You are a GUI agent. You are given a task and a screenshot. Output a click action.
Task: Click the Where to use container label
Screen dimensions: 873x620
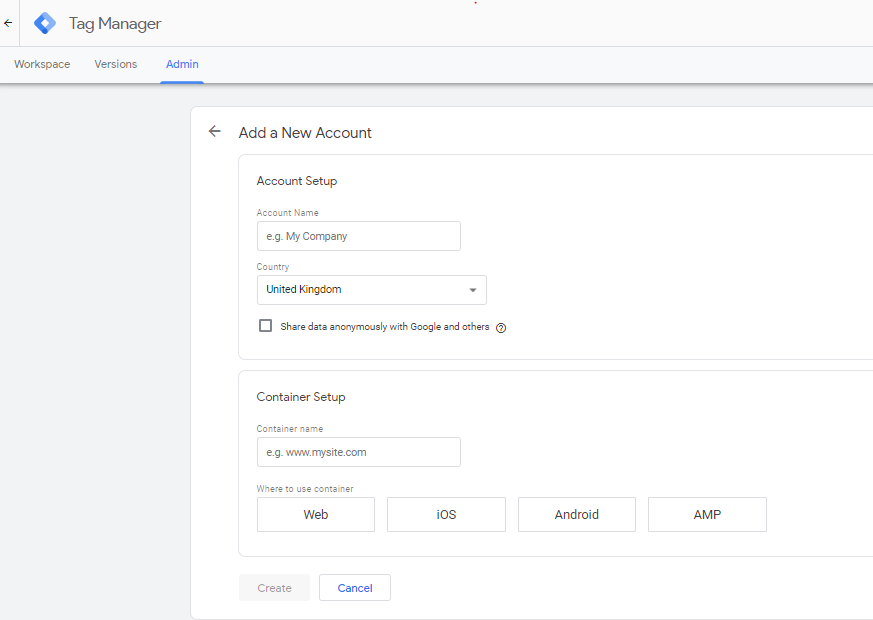point(305,489)
